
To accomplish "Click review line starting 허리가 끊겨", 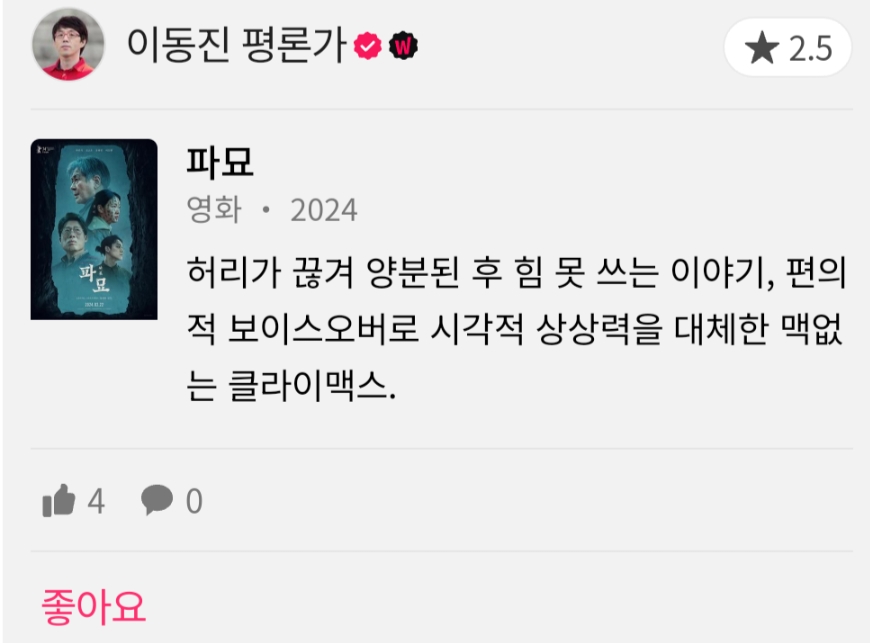I will [x=516, y=272].
